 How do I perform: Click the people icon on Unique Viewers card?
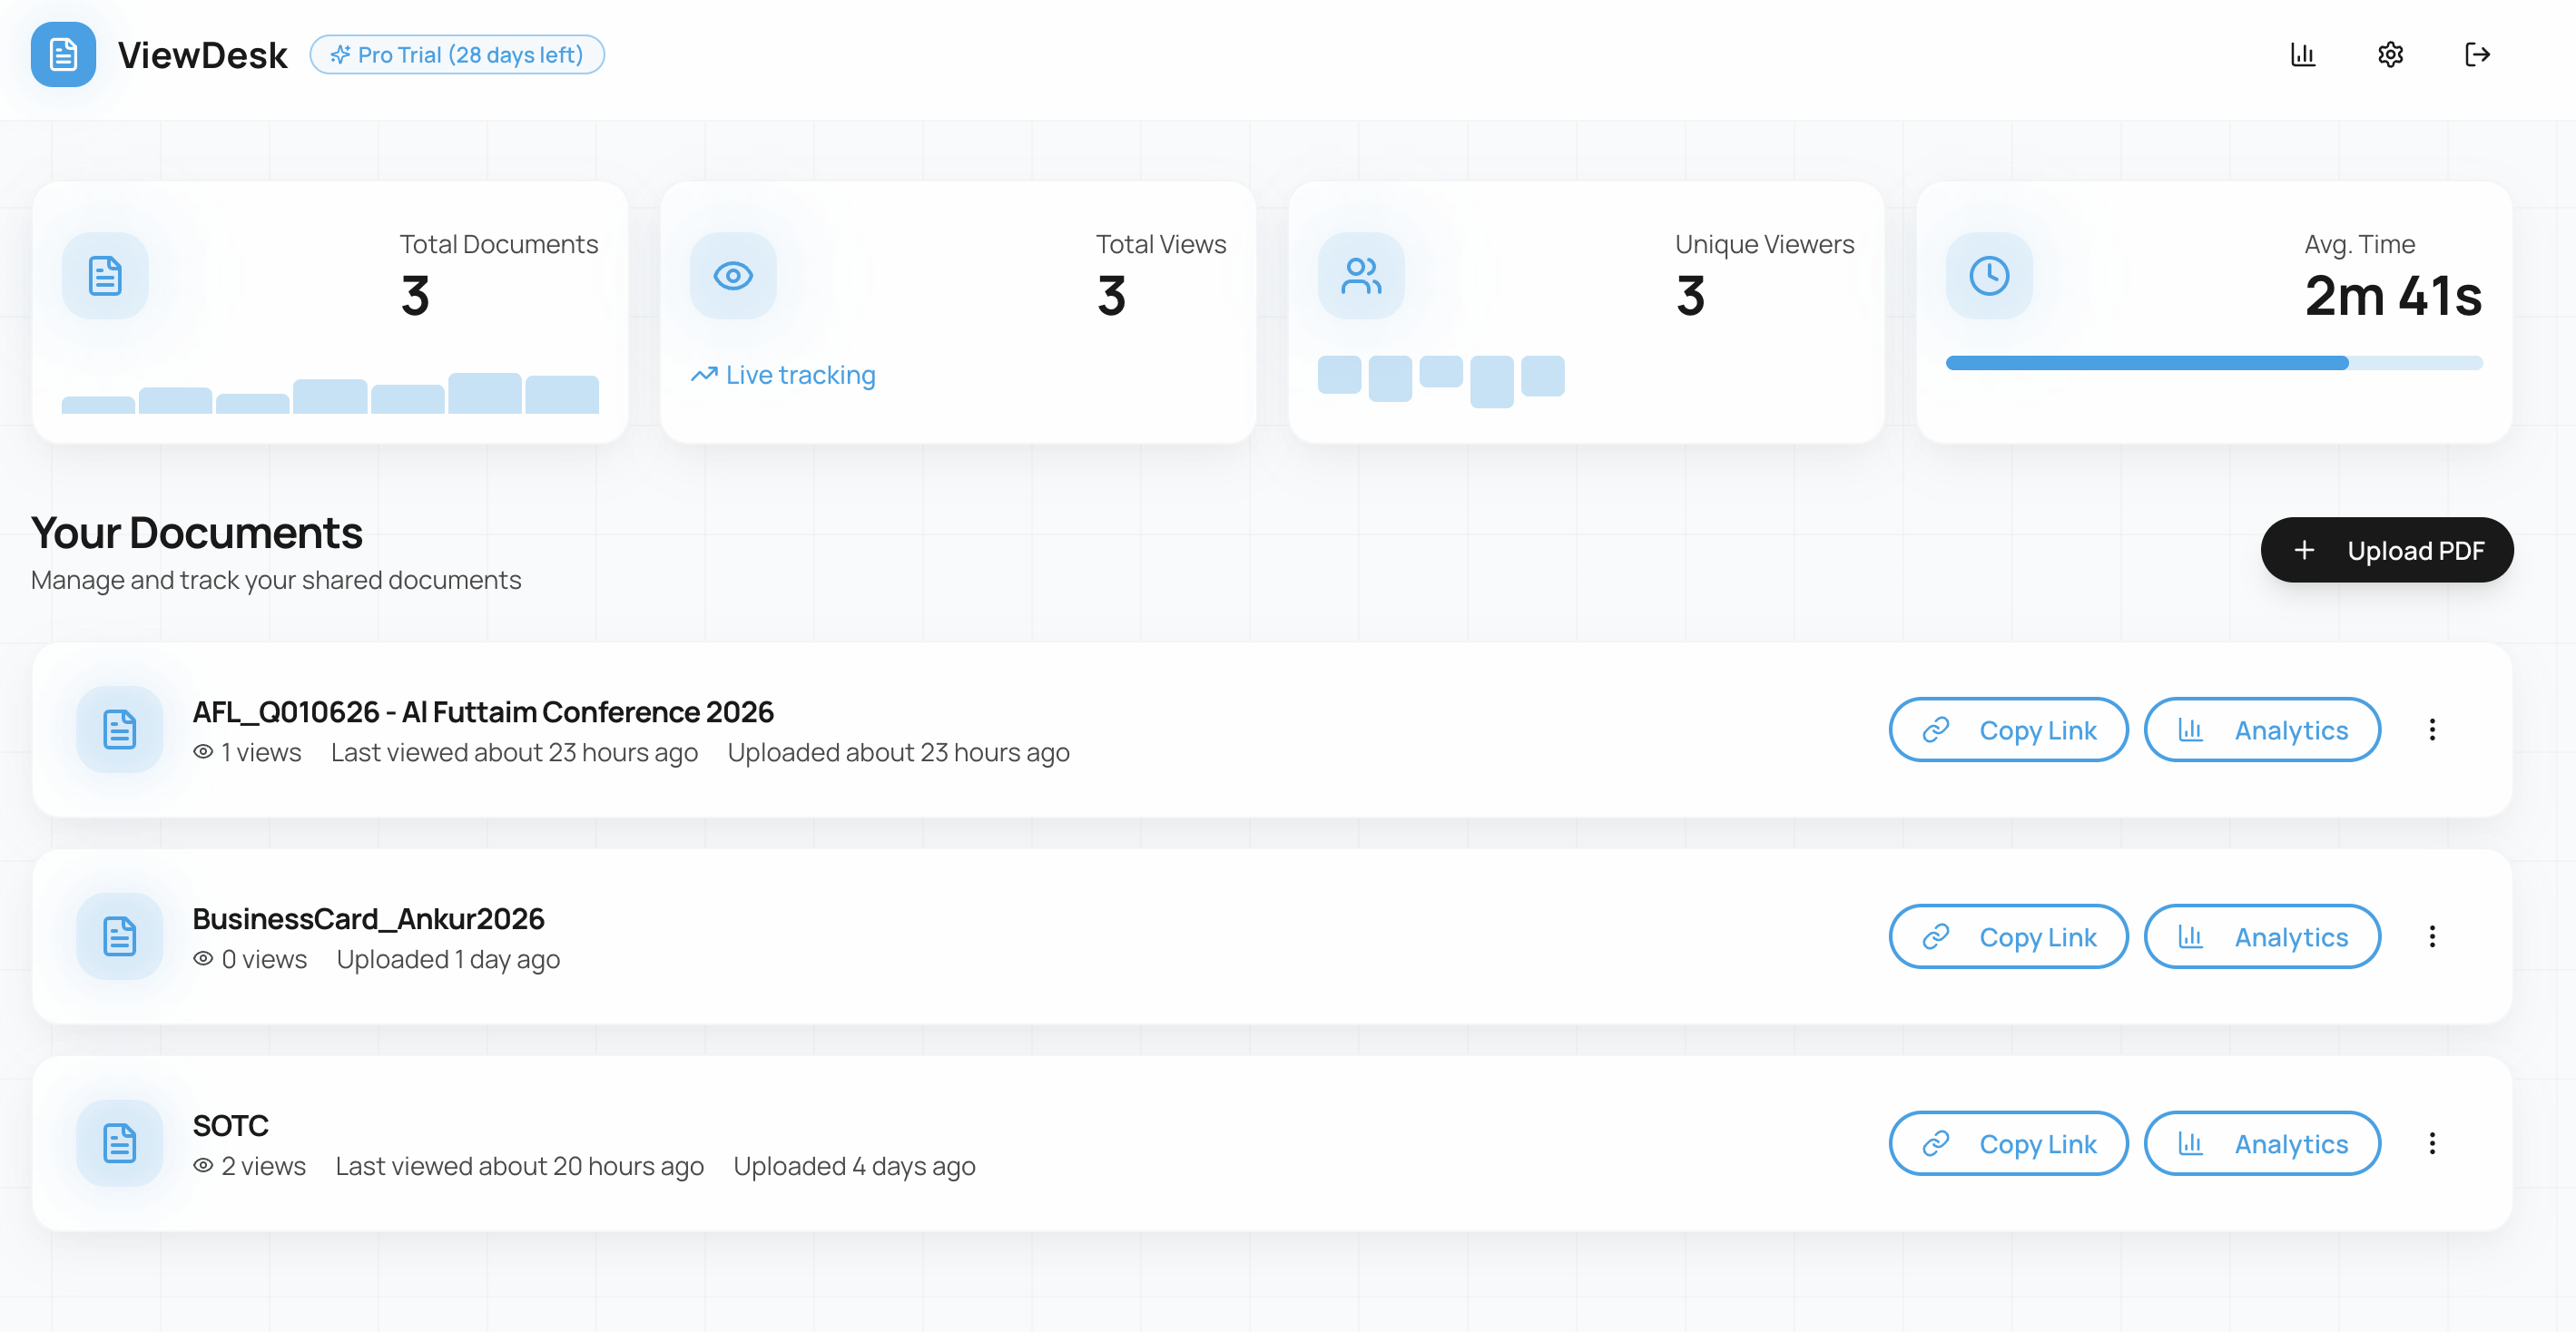tap(1360, 276)
